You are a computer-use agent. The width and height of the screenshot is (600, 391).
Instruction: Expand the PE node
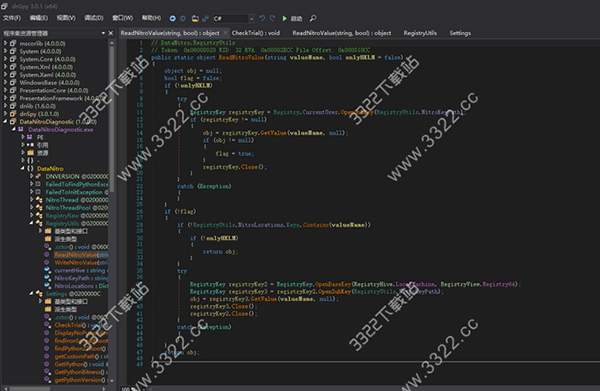click(x=23, y=137)
